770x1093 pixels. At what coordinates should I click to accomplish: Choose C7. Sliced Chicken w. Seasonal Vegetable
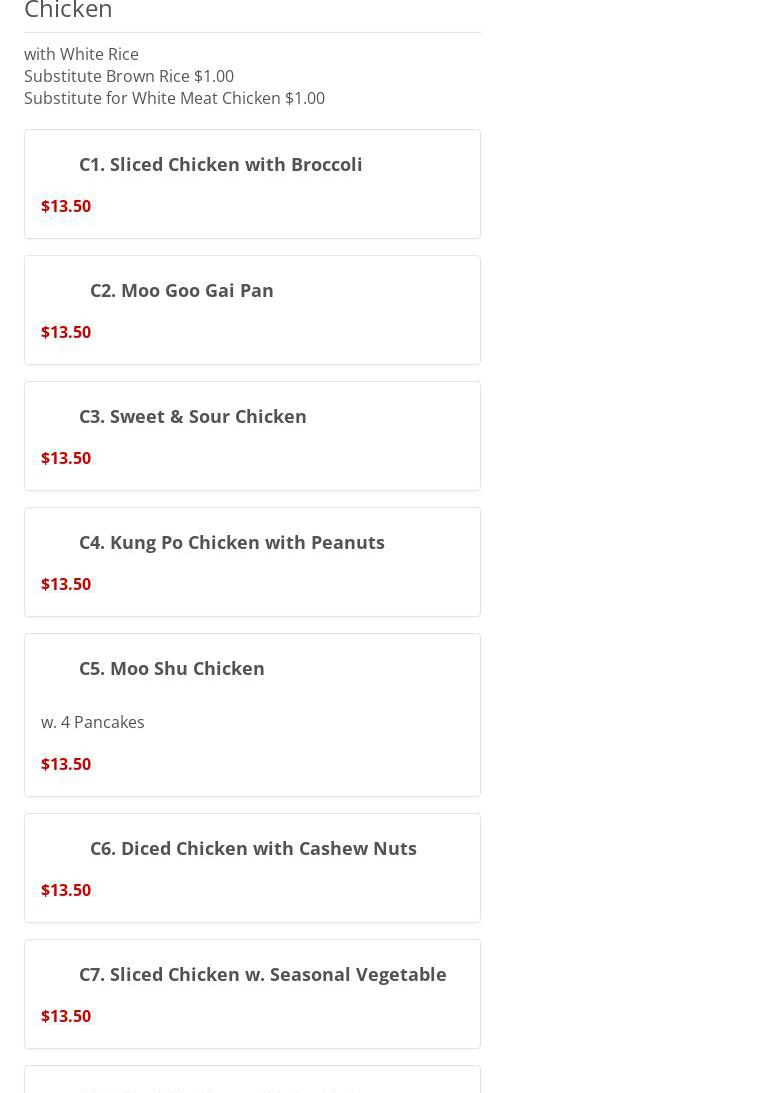pyautogui.click(x=262, y=974)
